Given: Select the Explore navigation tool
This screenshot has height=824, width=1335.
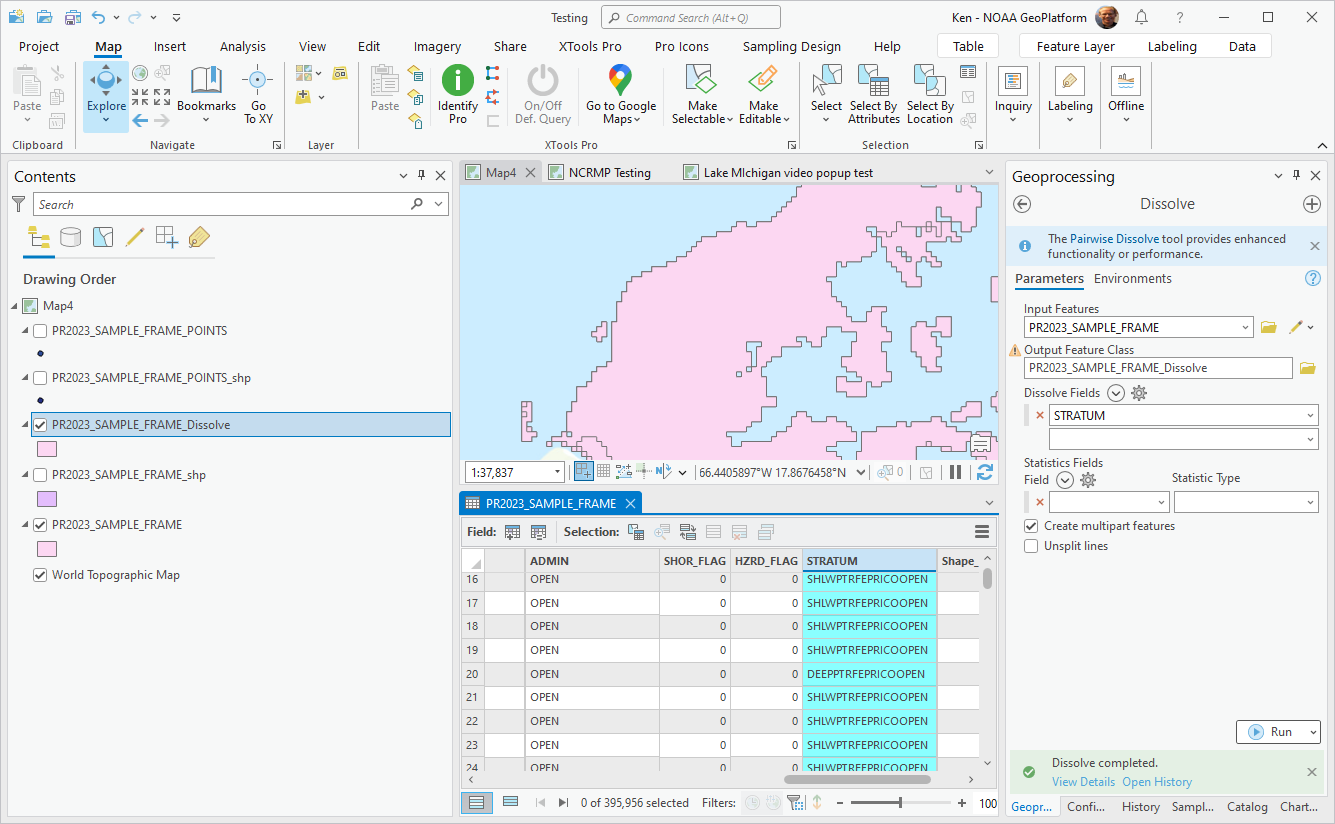Looking at the screenshot, I should tap(106, 82).
